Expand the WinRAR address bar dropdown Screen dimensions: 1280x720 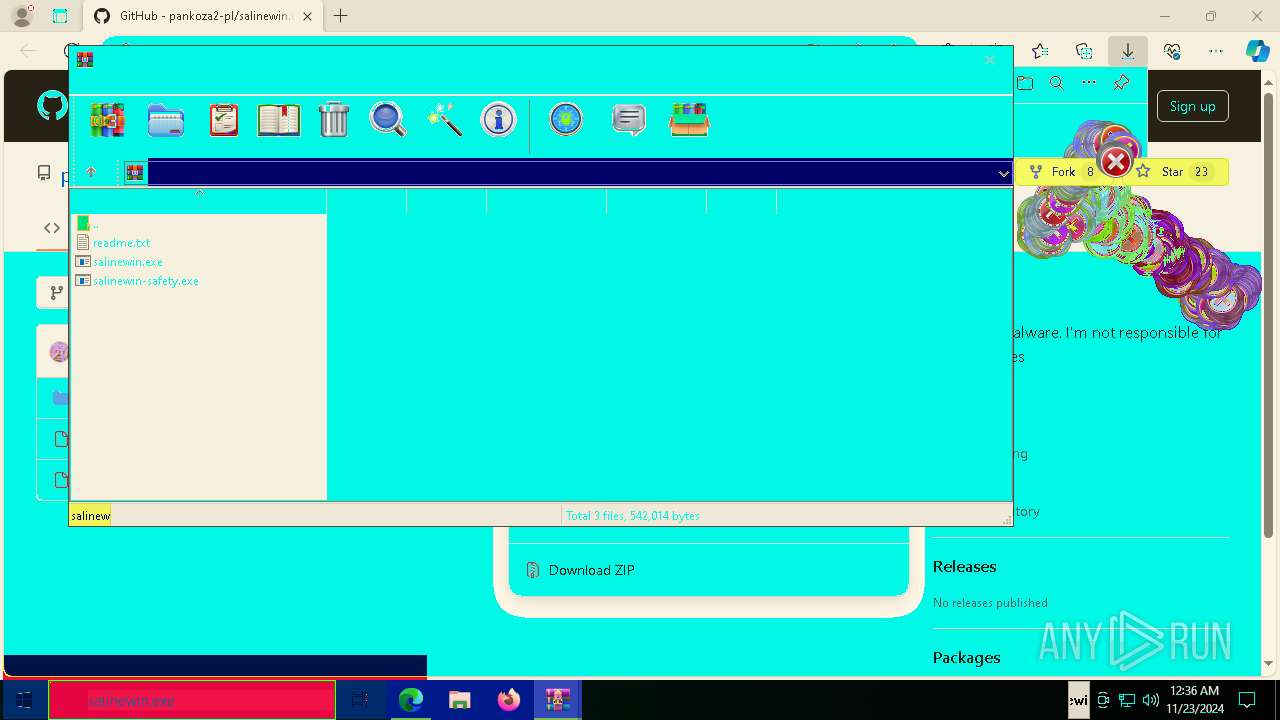click(x=1003, y=173)
